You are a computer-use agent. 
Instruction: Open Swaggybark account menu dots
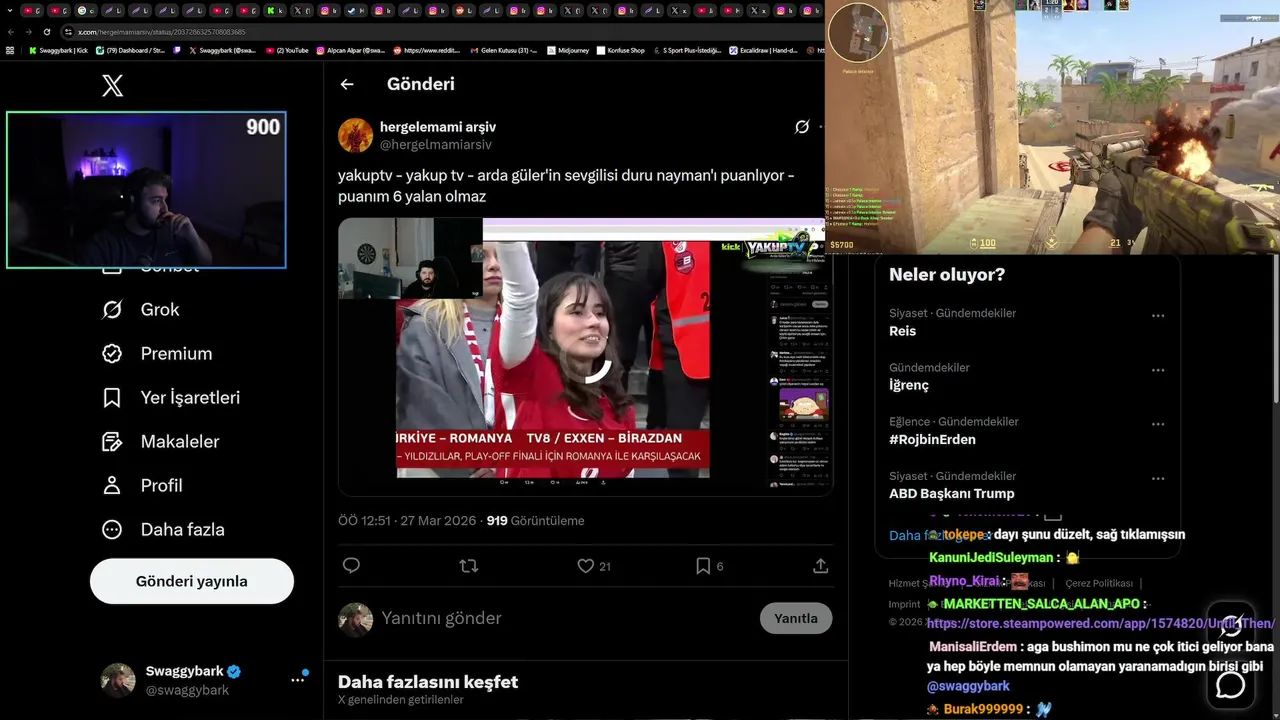click(297, 680)
